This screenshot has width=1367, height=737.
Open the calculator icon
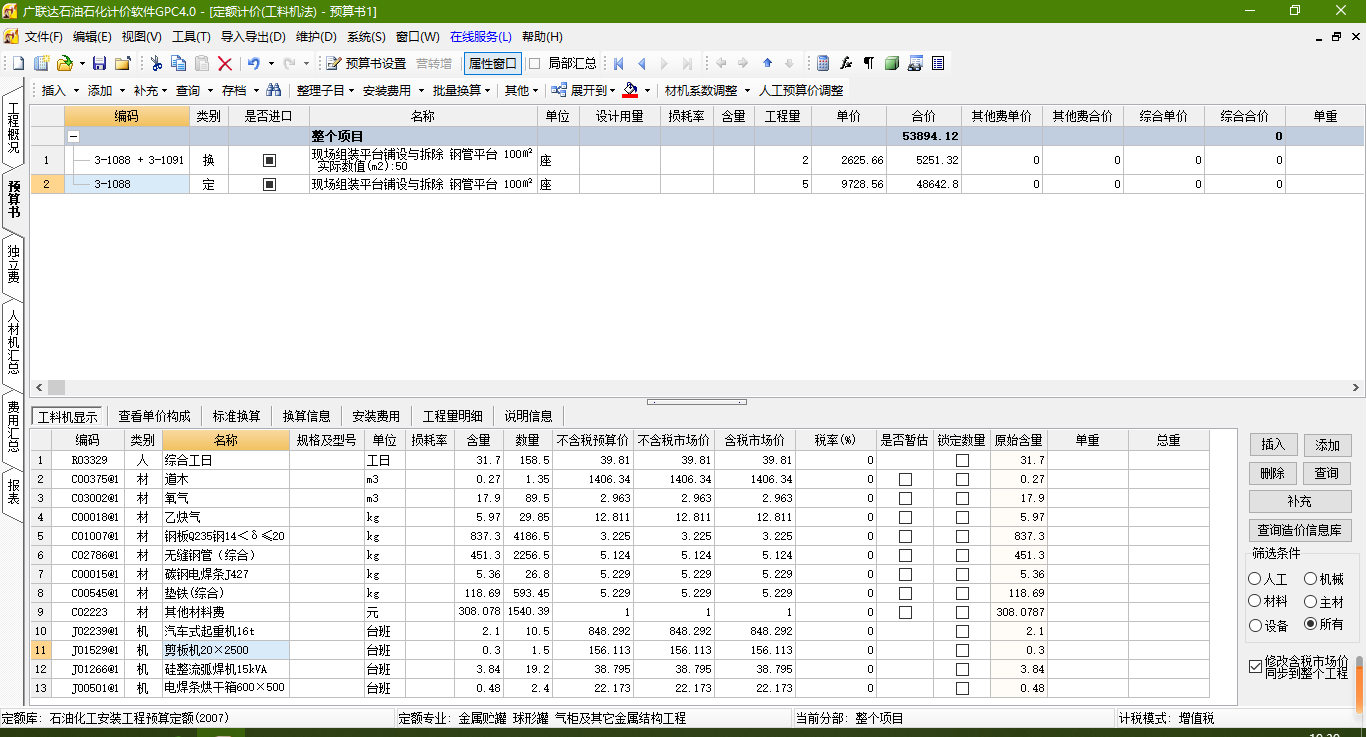pos(823,63)
